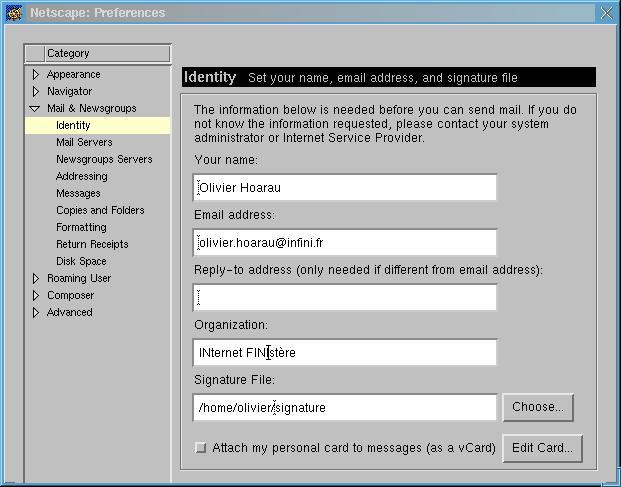Open the Return Receipts preferences
Image resolution: width=621 pixels, height=487 pixels.
pyautogui.click(x=92, y=244)
